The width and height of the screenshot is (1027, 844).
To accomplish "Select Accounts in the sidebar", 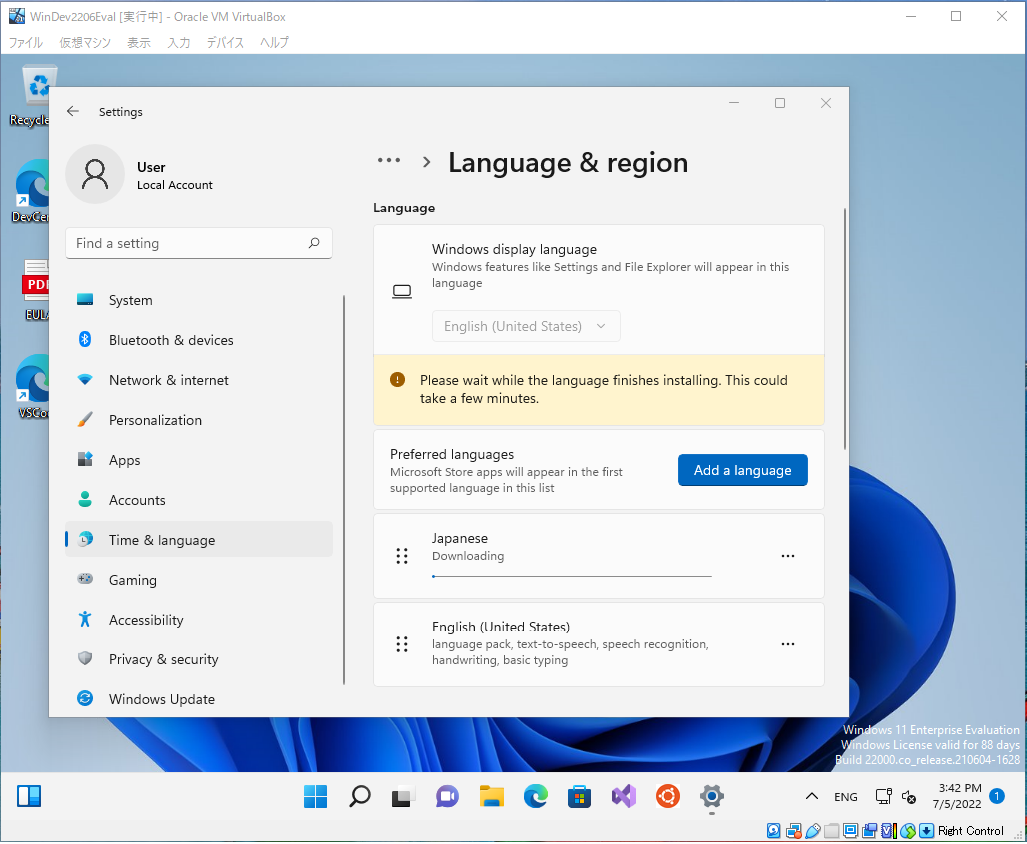I will [x=199, y=500].
